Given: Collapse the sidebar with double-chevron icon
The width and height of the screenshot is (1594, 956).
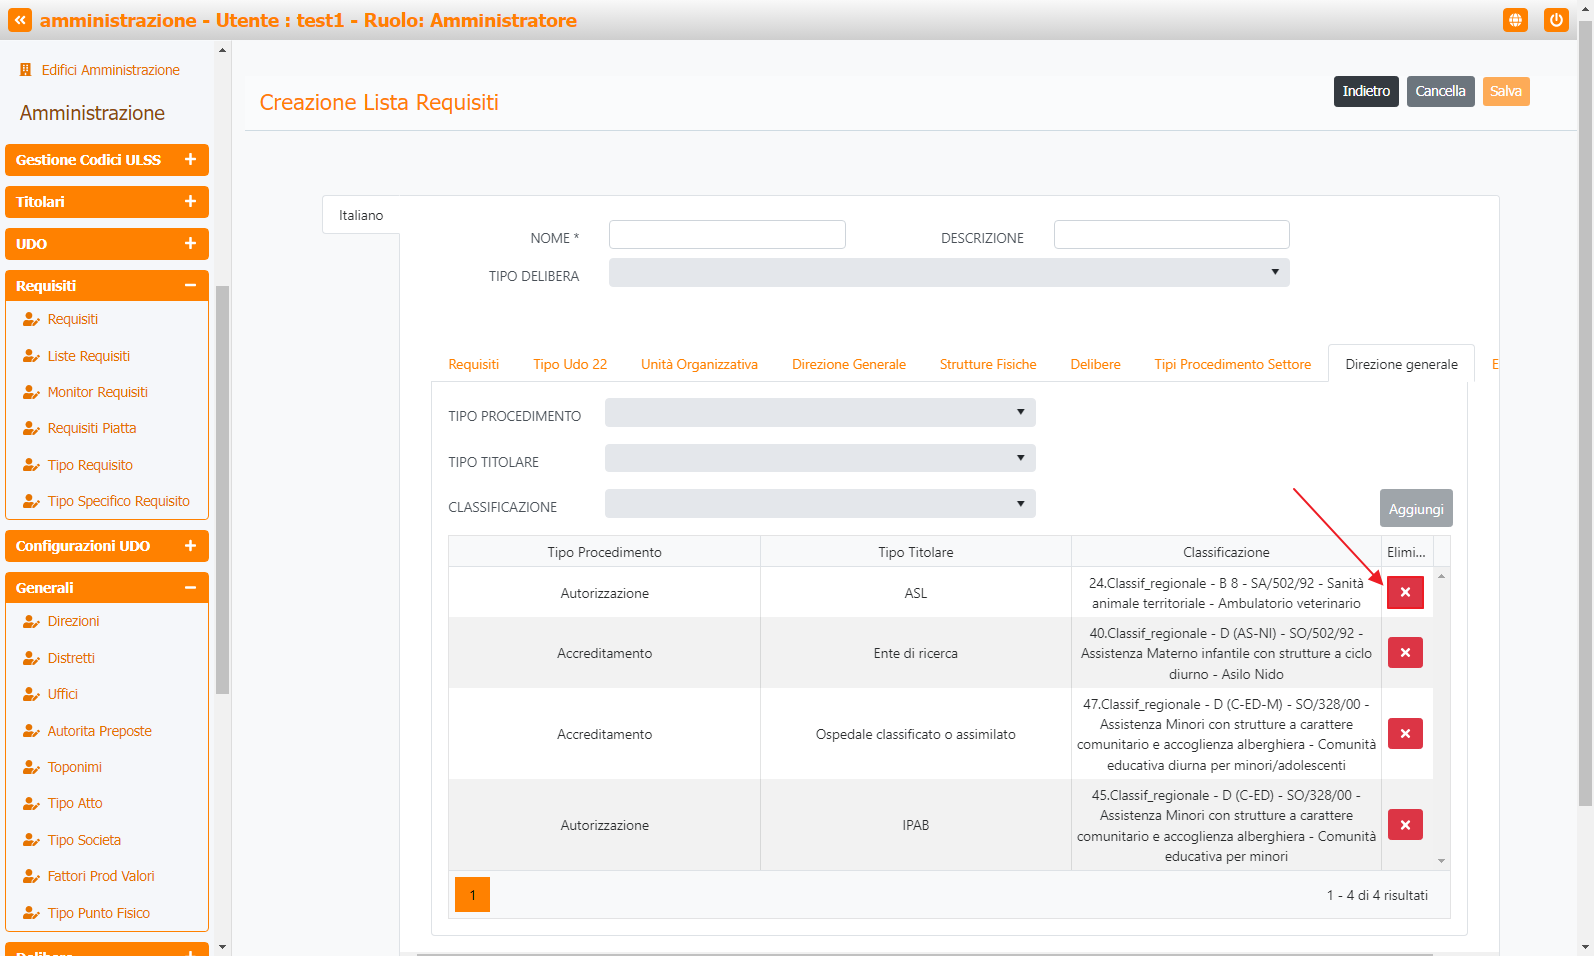Looking at the screenshot, I should point(20,20).
